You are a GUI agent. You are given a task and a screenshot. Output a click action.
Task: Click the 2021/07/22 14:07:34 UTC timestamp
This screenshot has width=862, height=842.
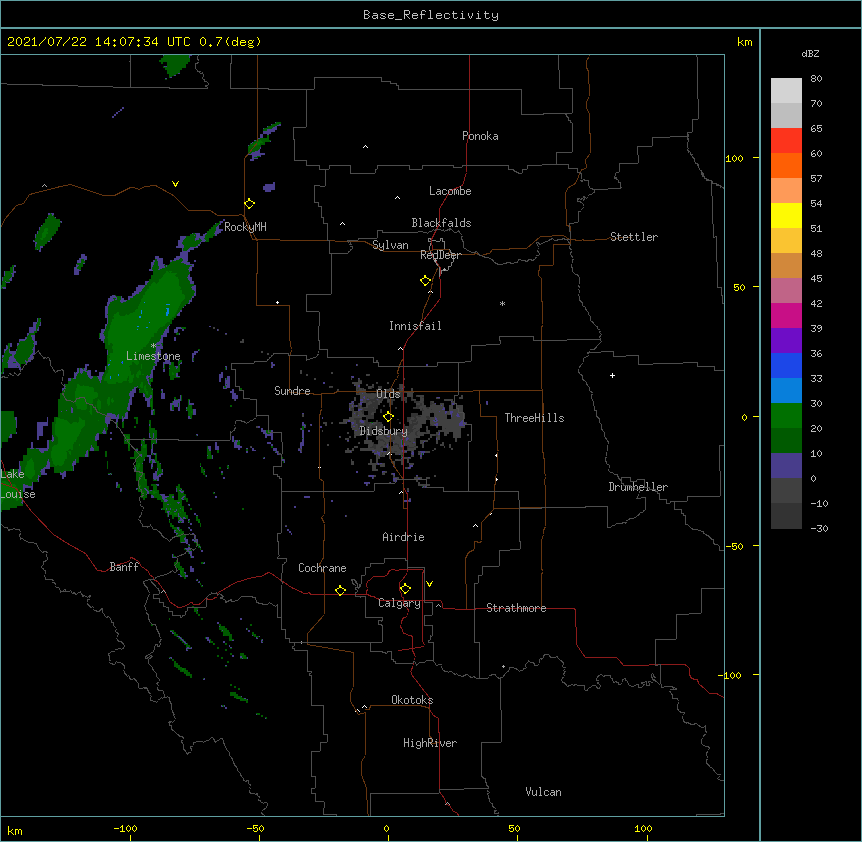tap(99, 42)
